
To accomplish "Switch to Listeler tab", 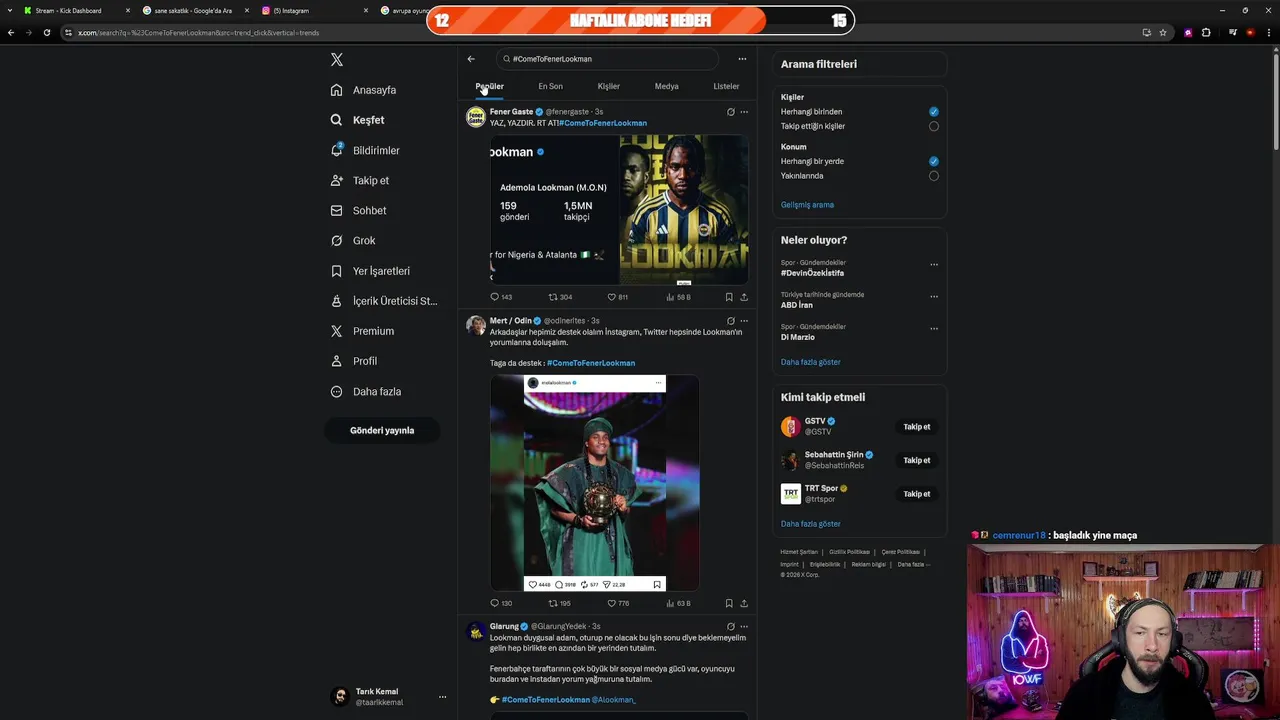I will pos(726,86).
